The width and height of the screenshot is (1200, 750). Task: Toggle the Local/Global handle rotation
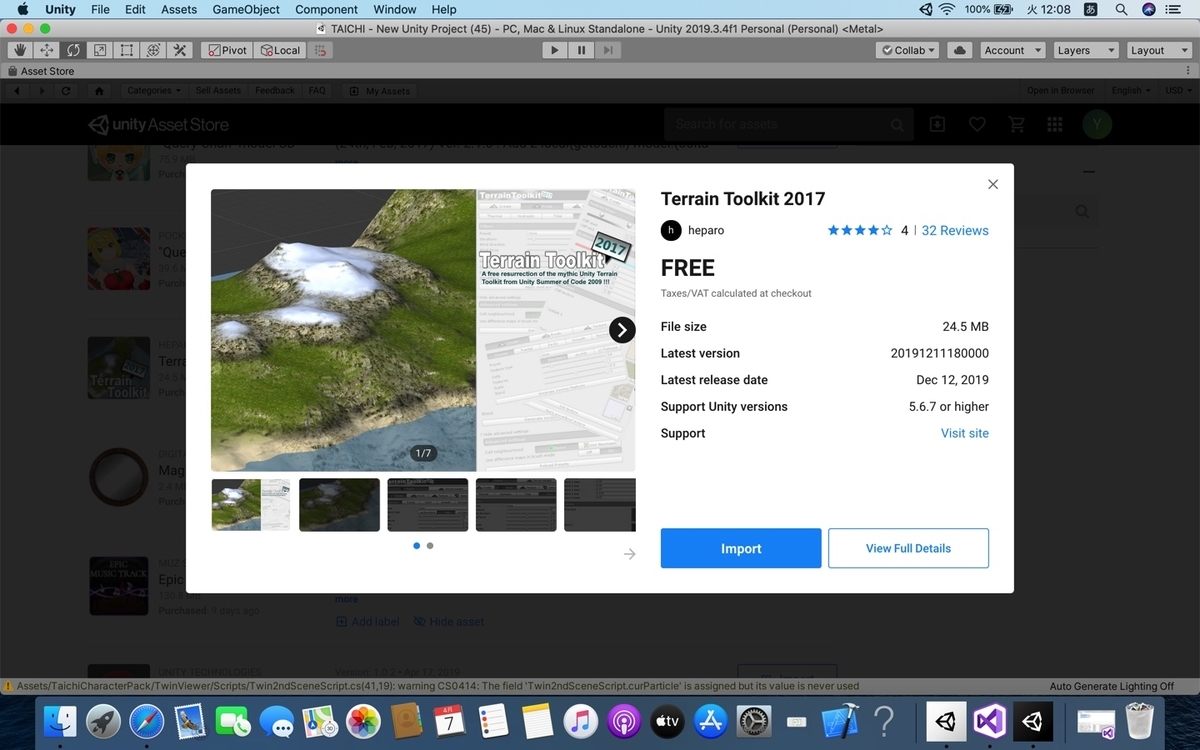click(x=279, y=50)
